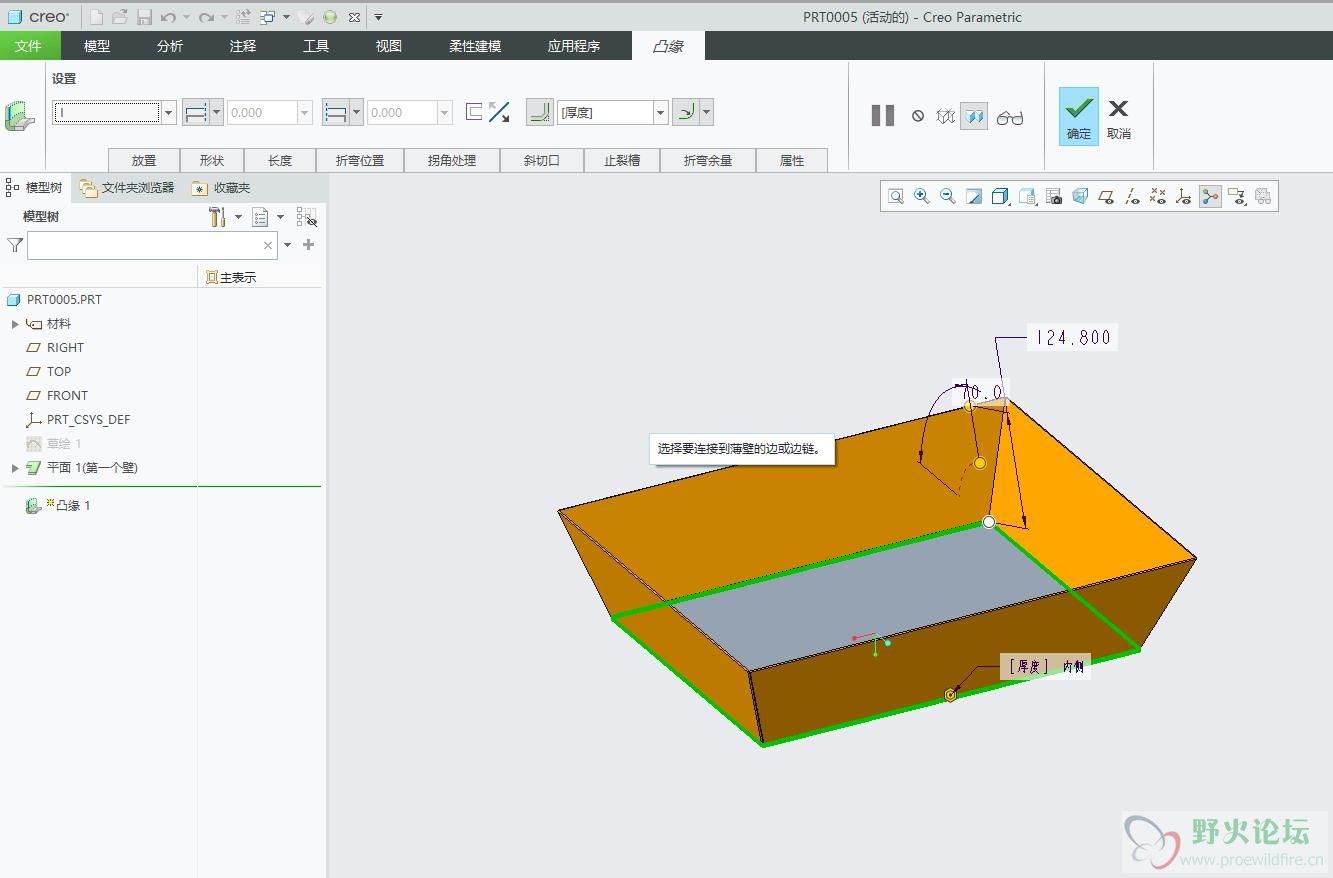This screenshot has width=1333, height=878.
Task: Open the flange shape type dropdown
Action: click(x=168, y=113)
